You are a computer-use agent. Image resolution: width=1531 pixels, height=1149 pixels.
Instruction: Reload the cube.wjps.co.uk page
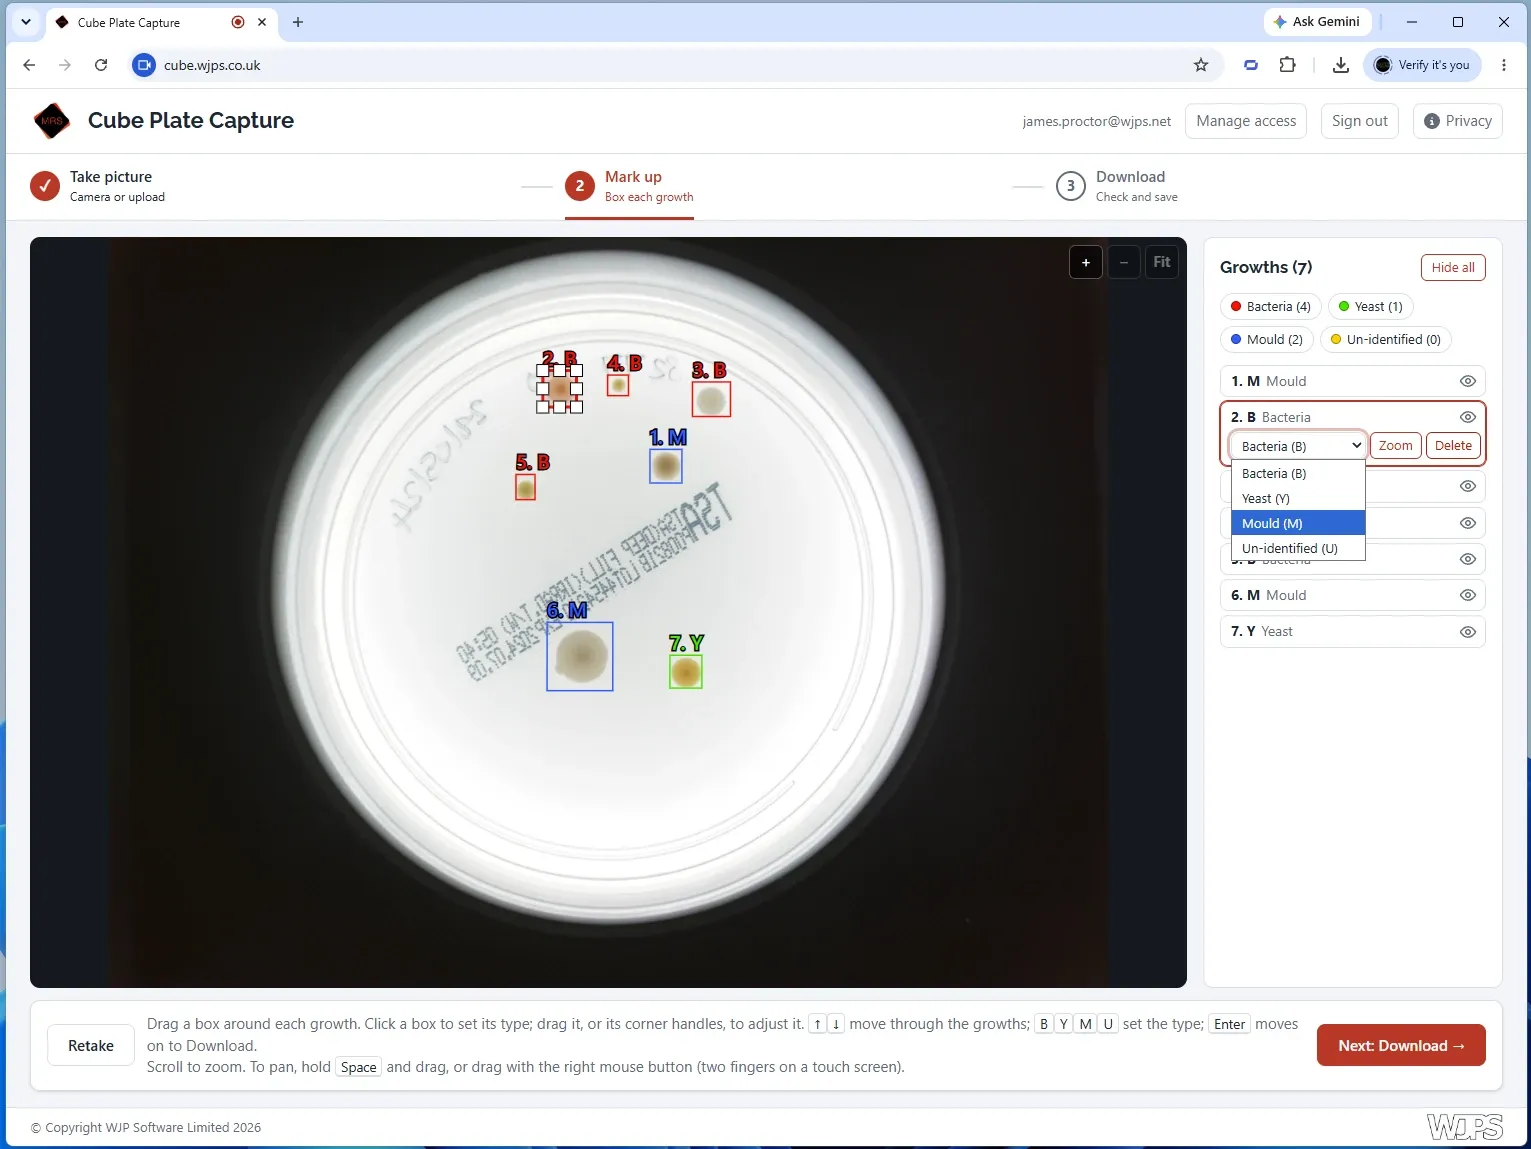point(101,65)
